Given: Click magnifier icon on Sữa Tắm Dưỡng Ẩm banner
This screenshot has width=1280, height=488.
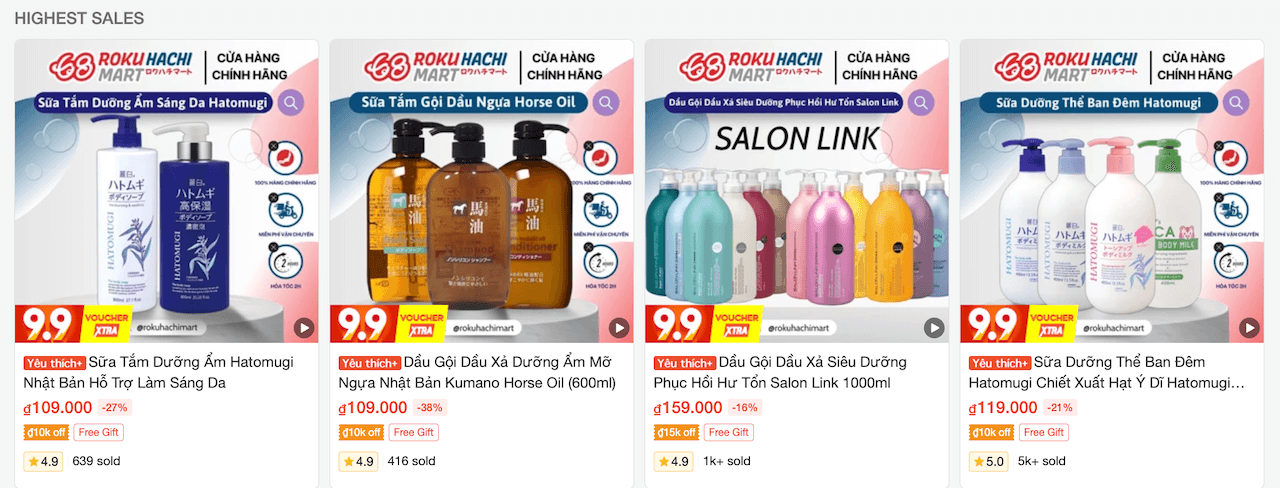Looking at the screenshot, I should pos(291,102).
